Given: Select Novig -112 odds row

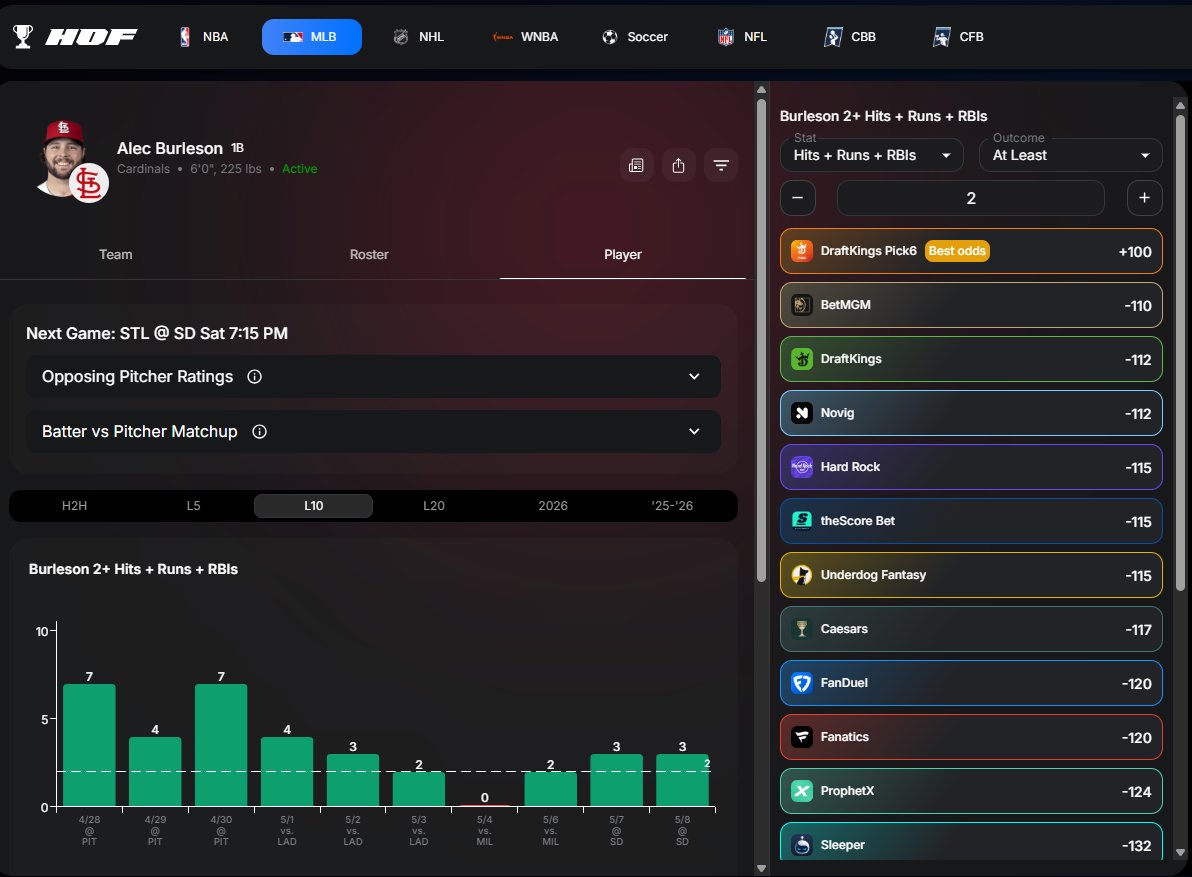Looking at the screenshot, I should (971, 413).
